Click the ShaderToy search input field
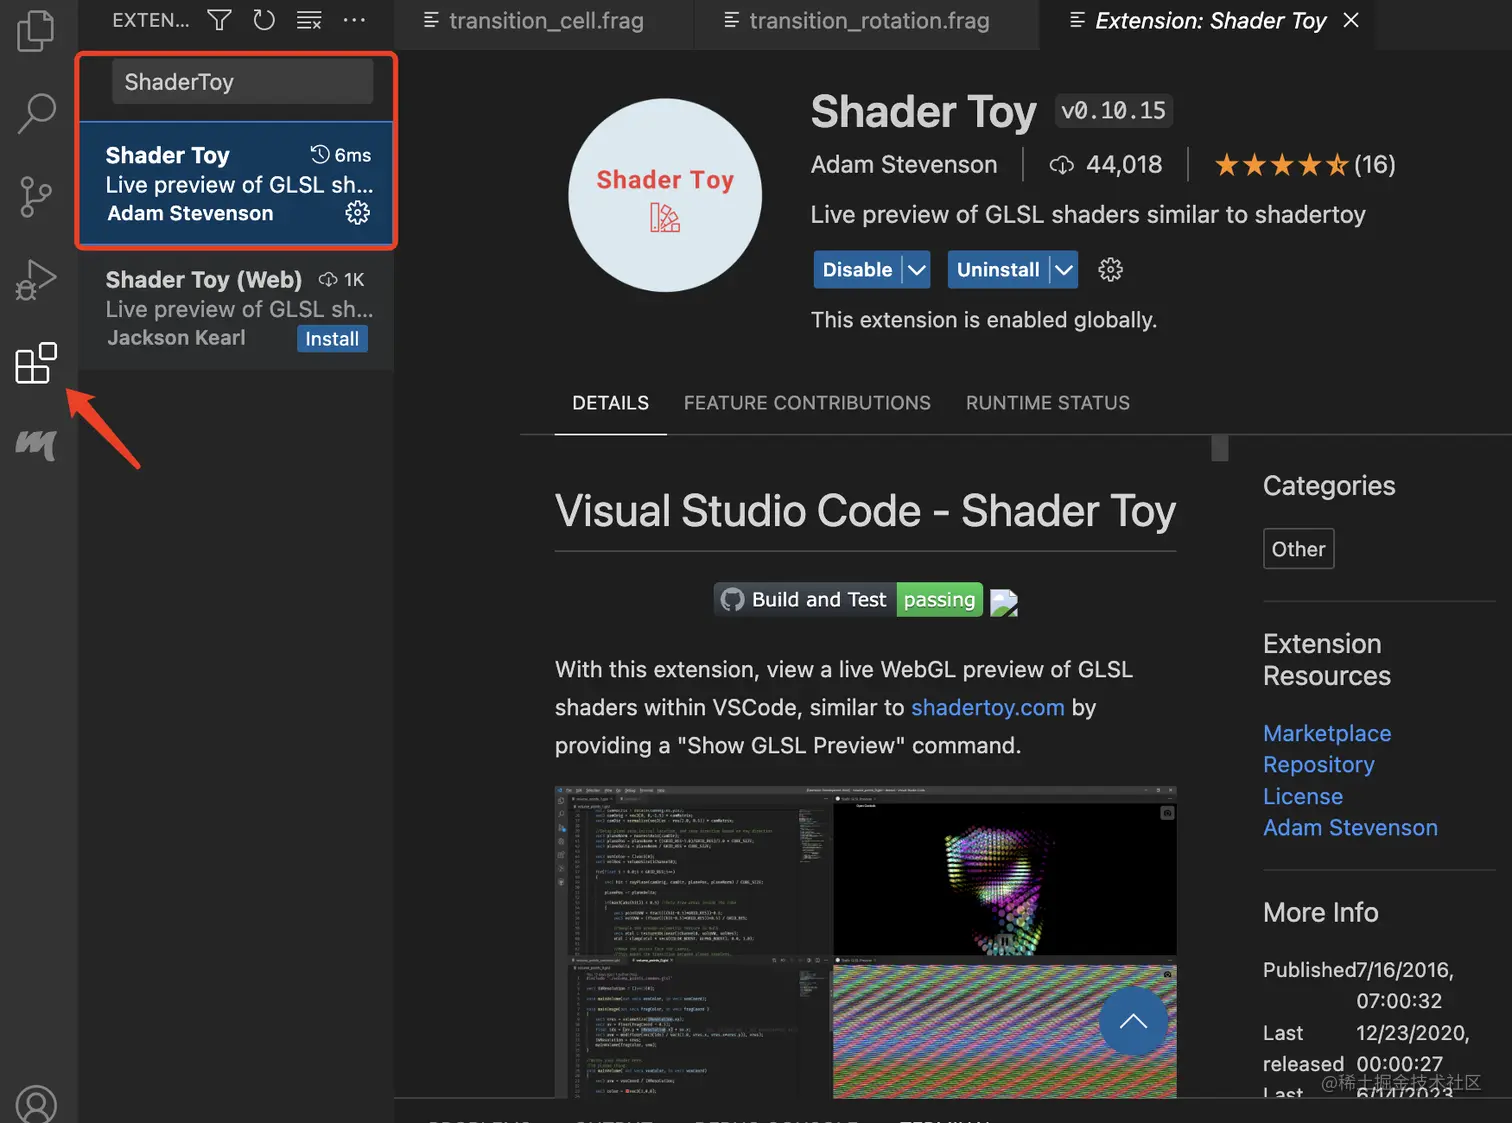The image size is (1512, 1123). pos(242,81)
